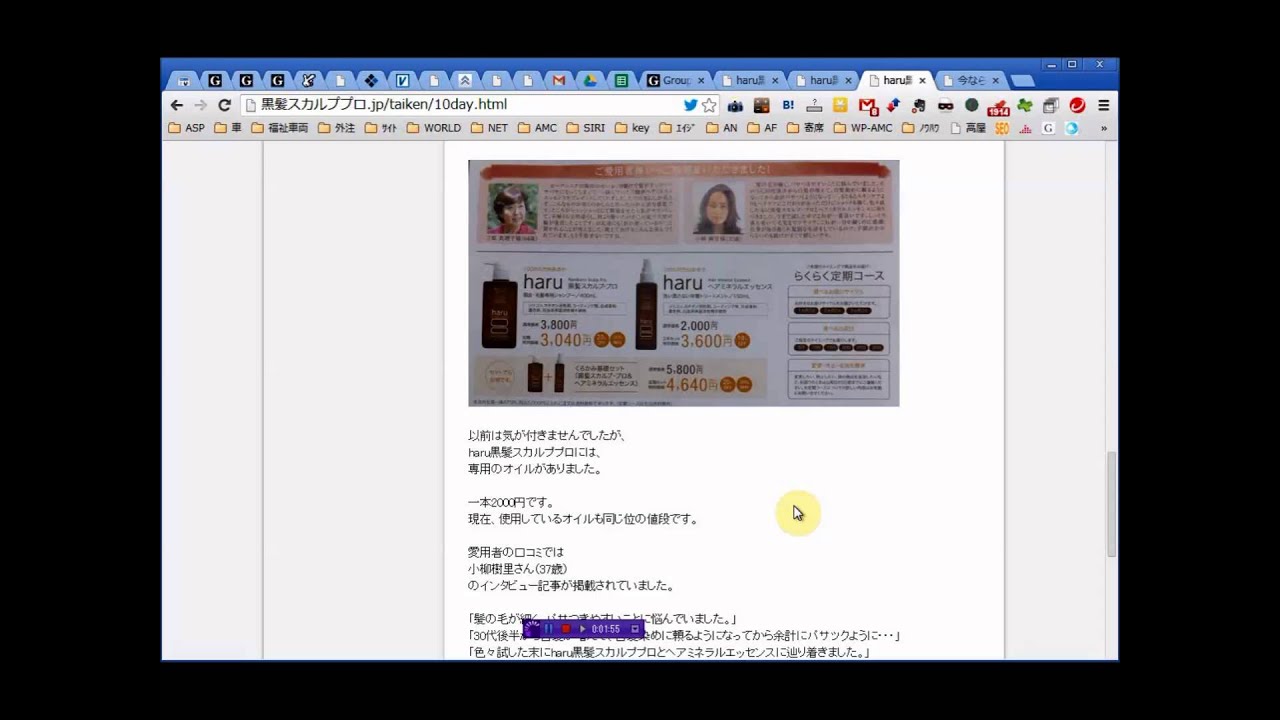Click the haru product brochure image

coord(683,283)
